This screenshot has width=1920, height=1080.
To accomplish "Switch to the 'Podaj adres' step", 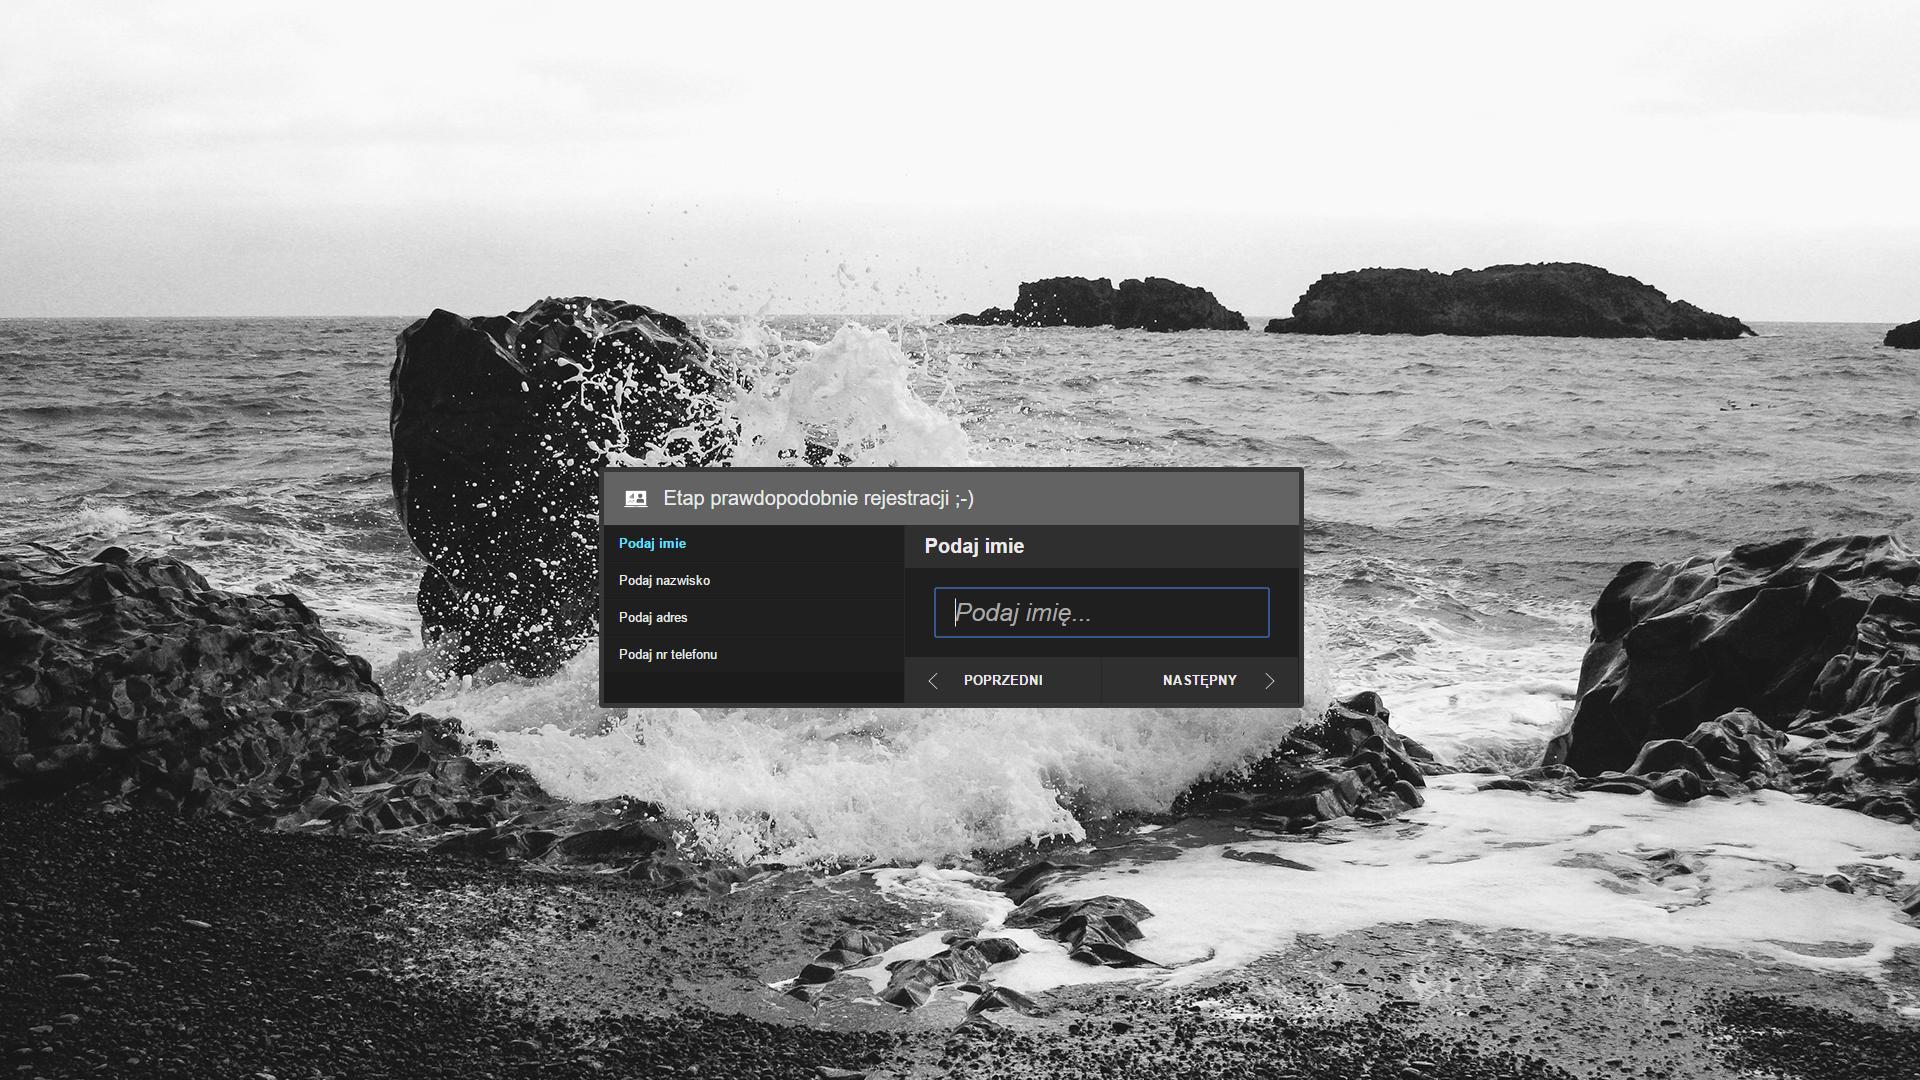I will (653, 618).
